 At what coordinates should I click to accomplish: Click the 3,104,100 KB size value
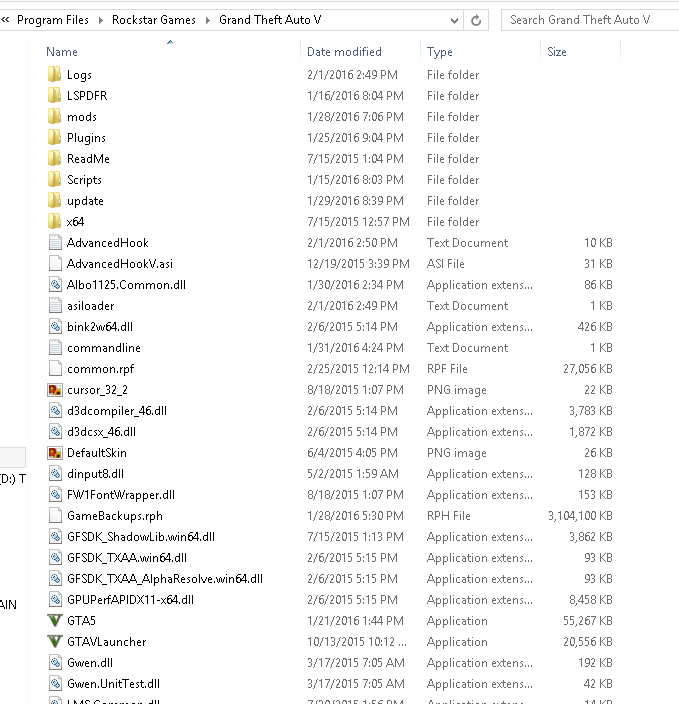(580, 516)
